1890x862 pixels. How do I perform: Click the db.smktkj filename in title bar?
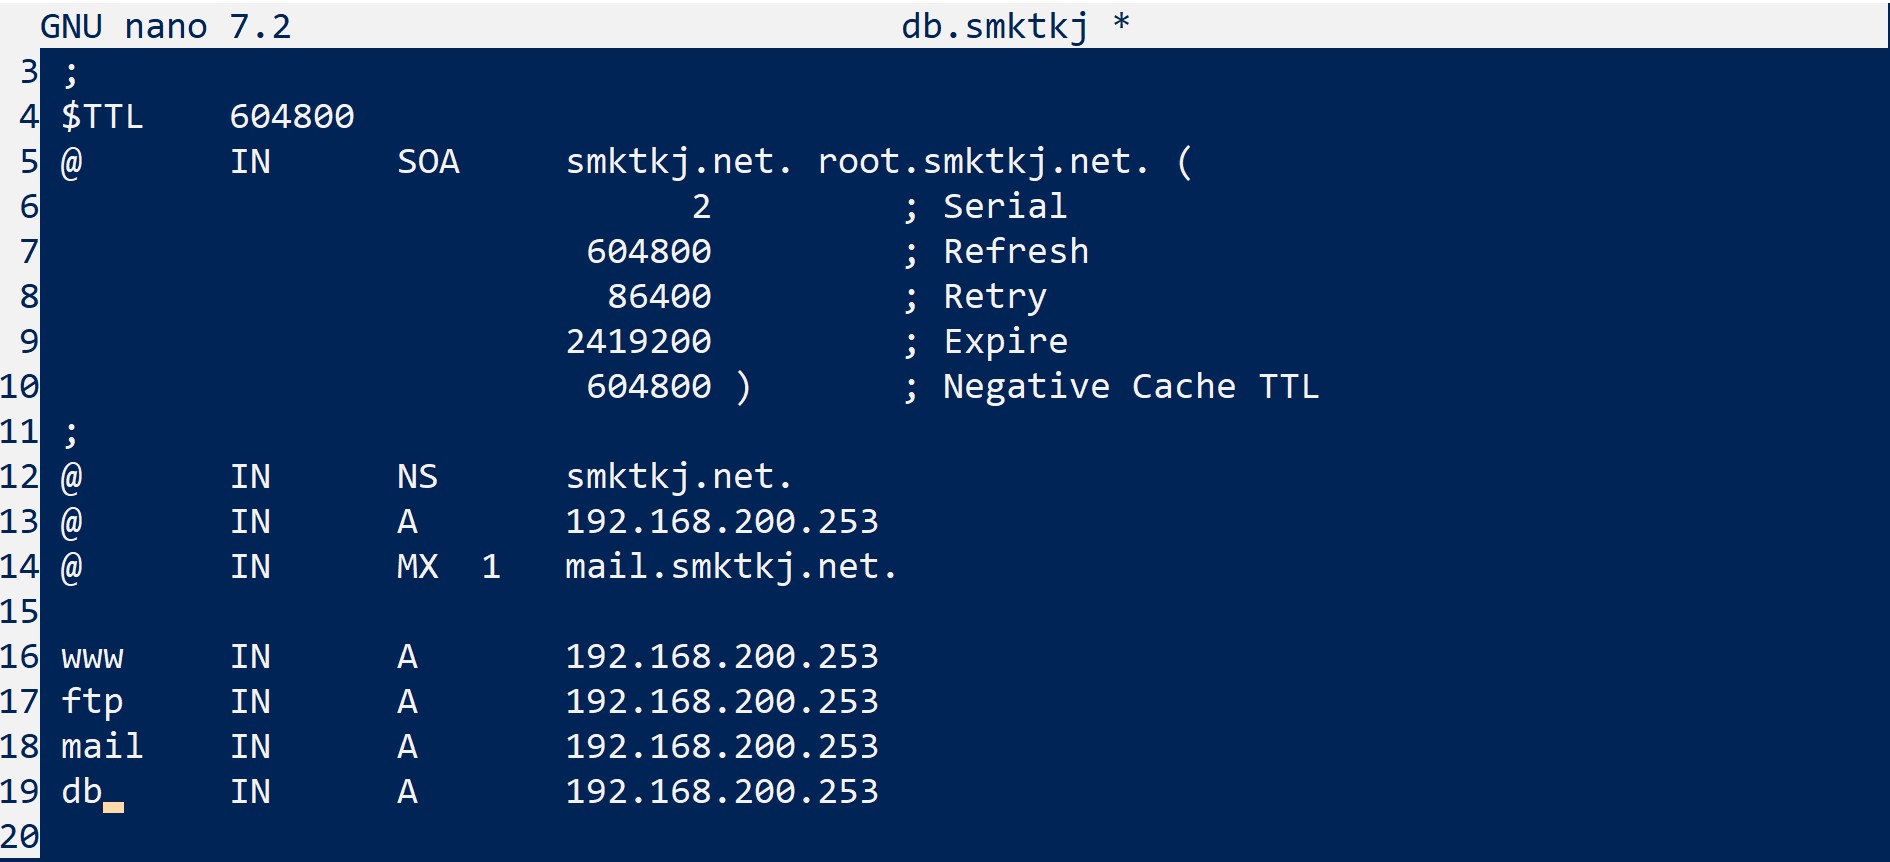click(x=994, y=26)
